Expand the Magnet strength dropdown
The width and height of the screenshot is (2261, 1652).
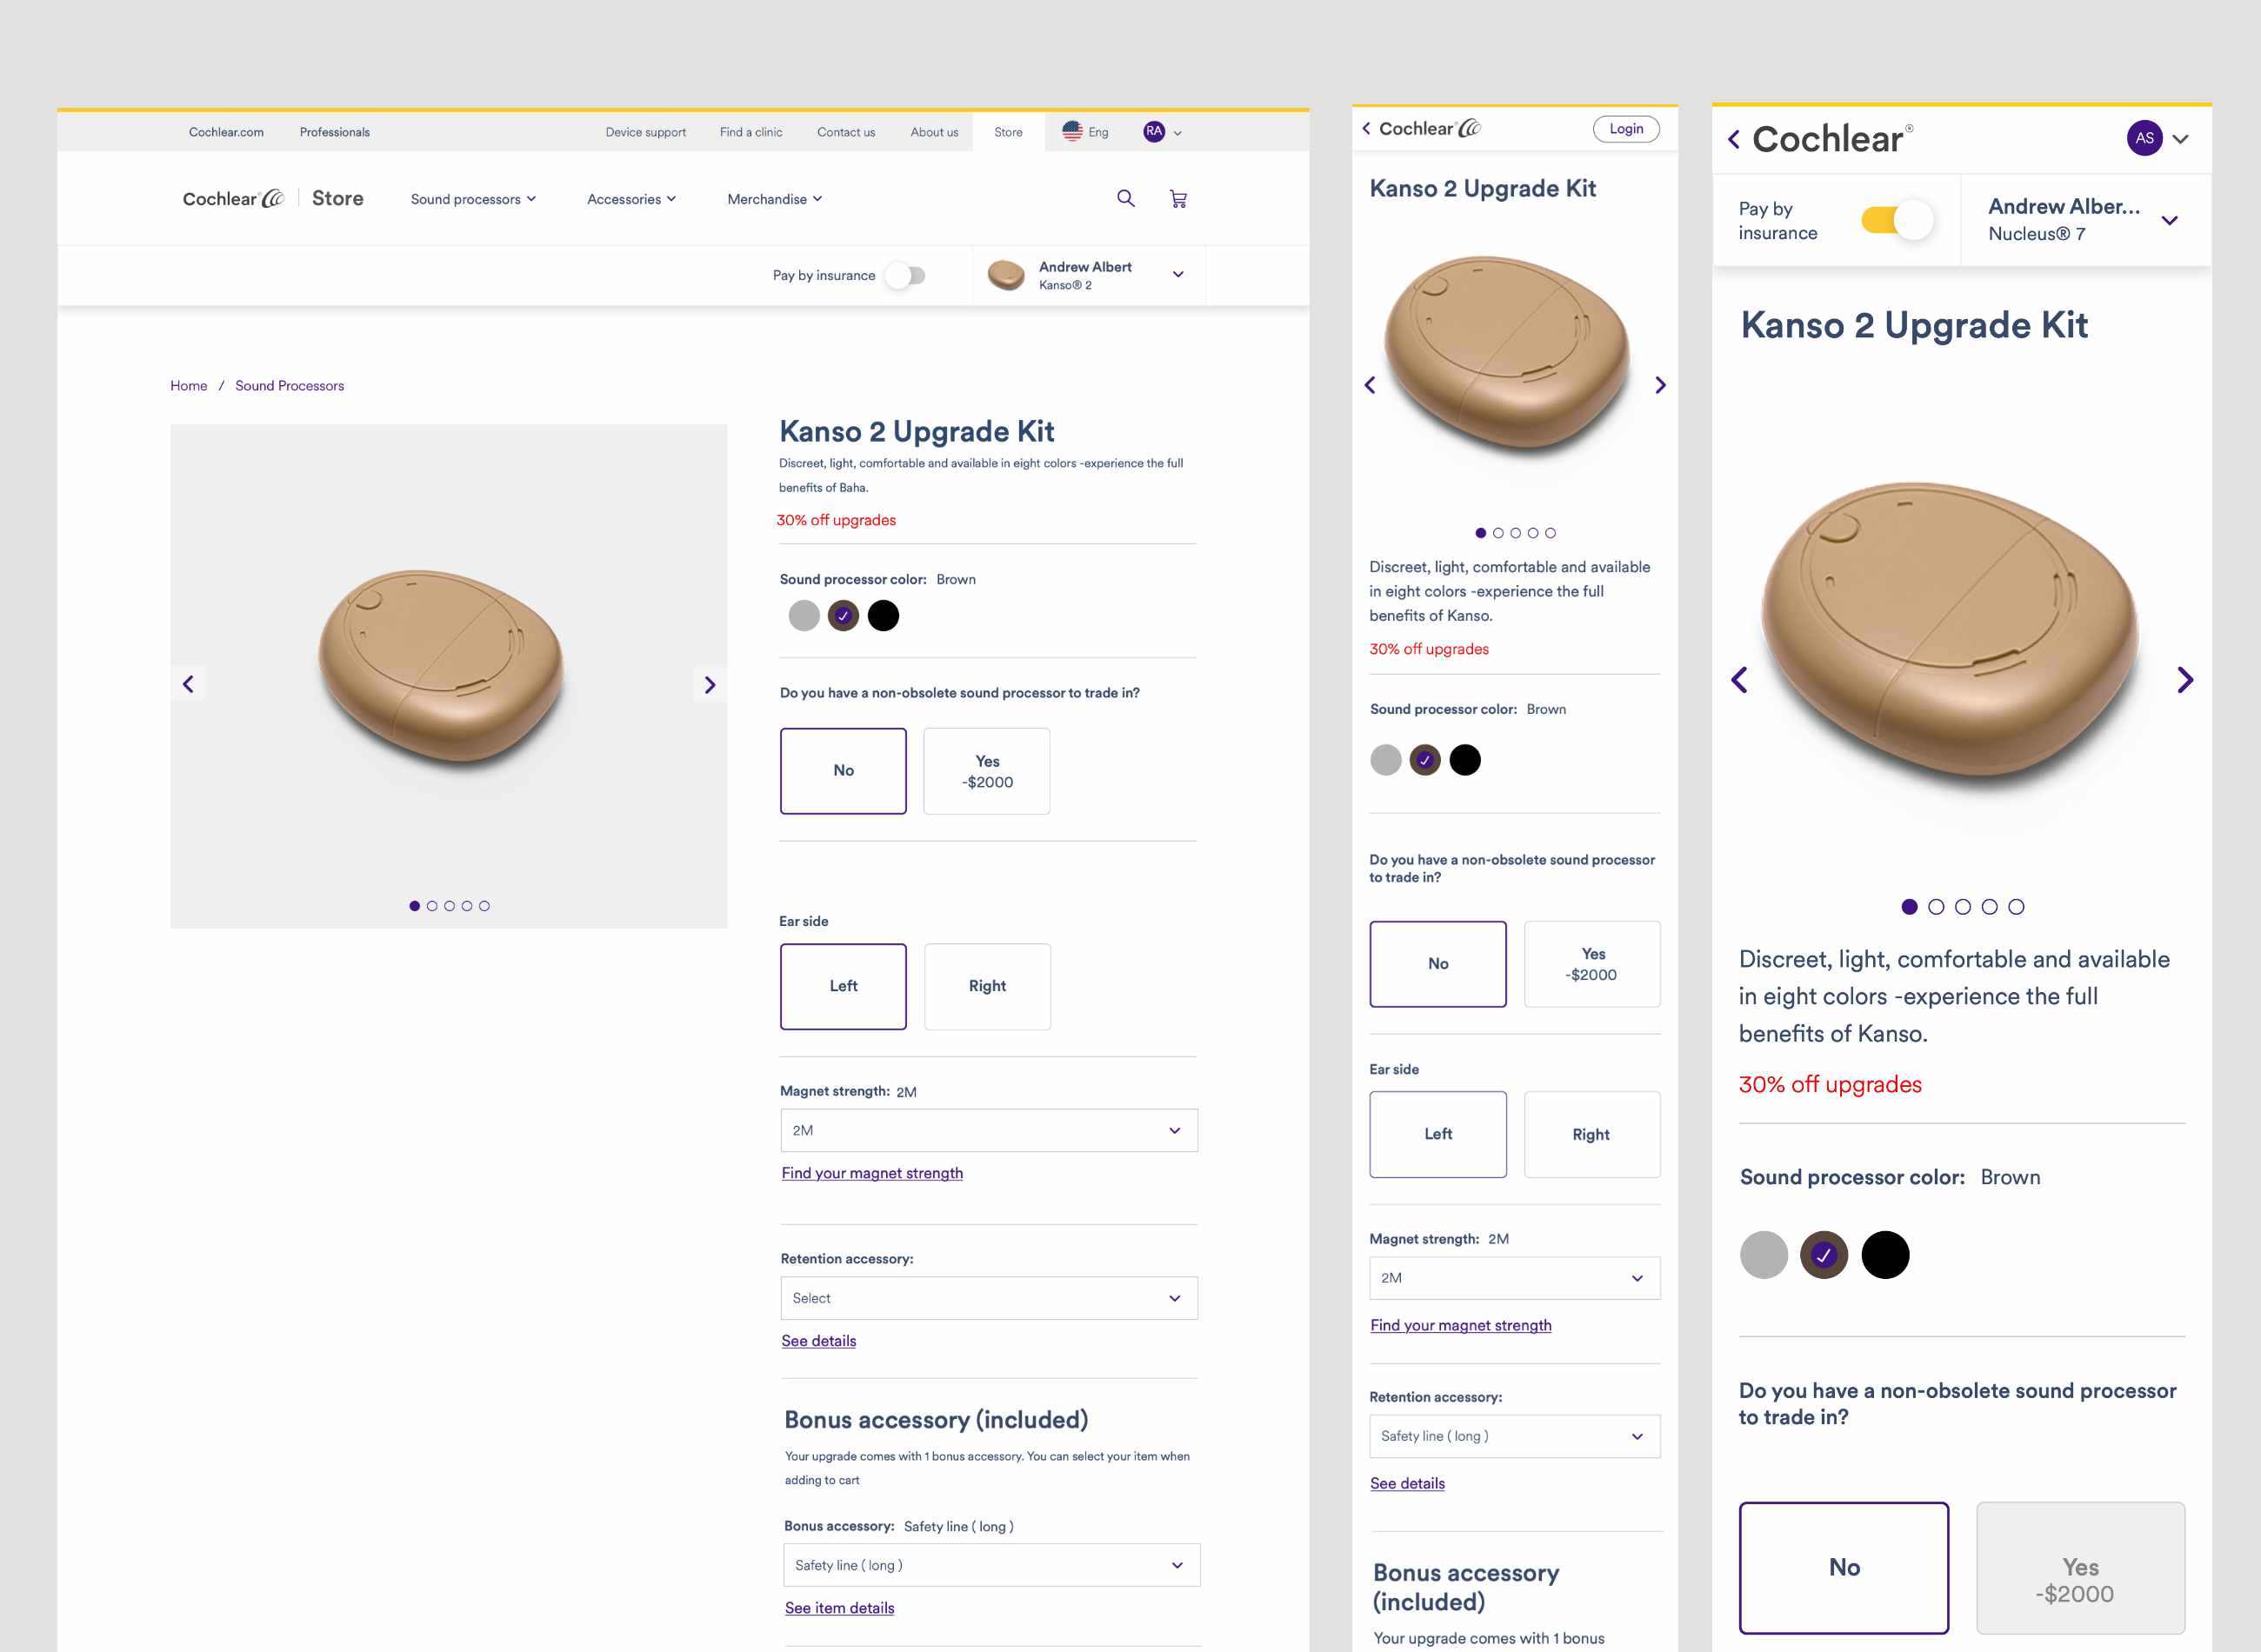tap(988, 1130)
